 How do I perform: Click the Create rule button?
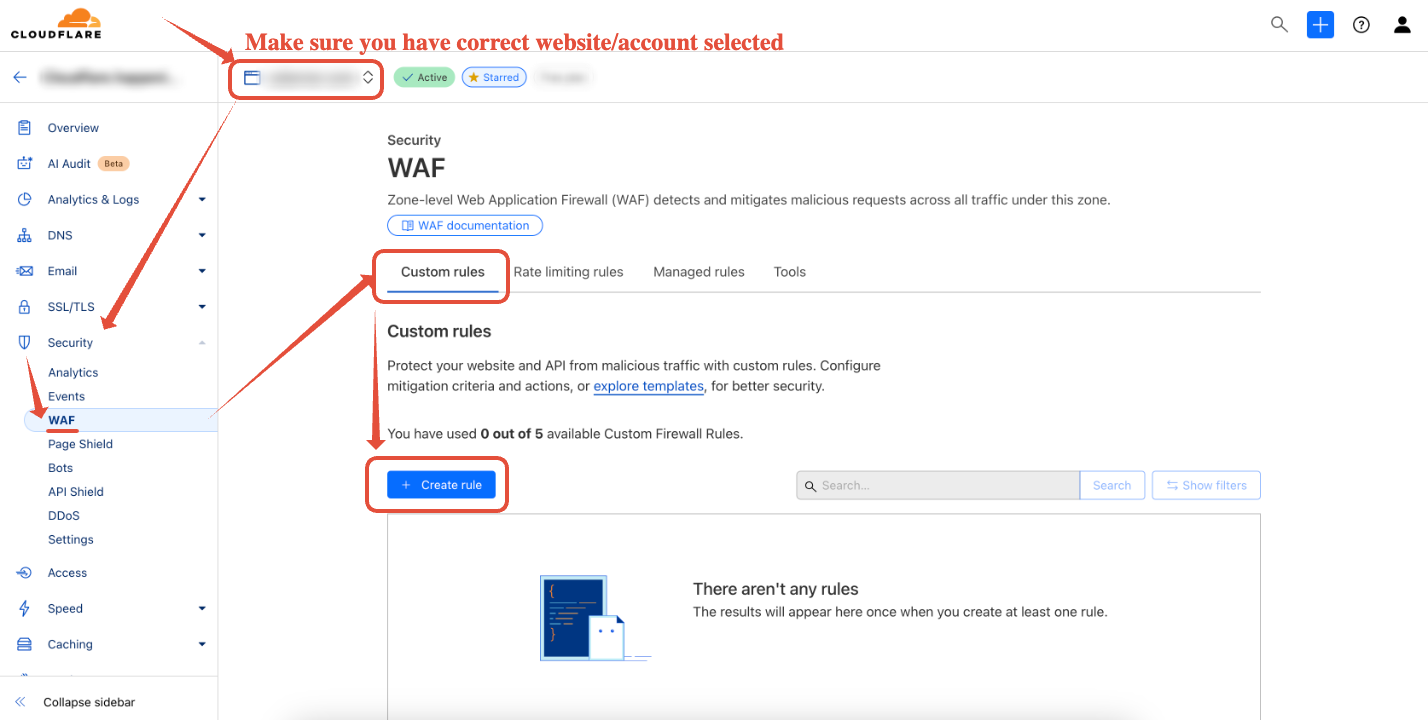point(441,485)
